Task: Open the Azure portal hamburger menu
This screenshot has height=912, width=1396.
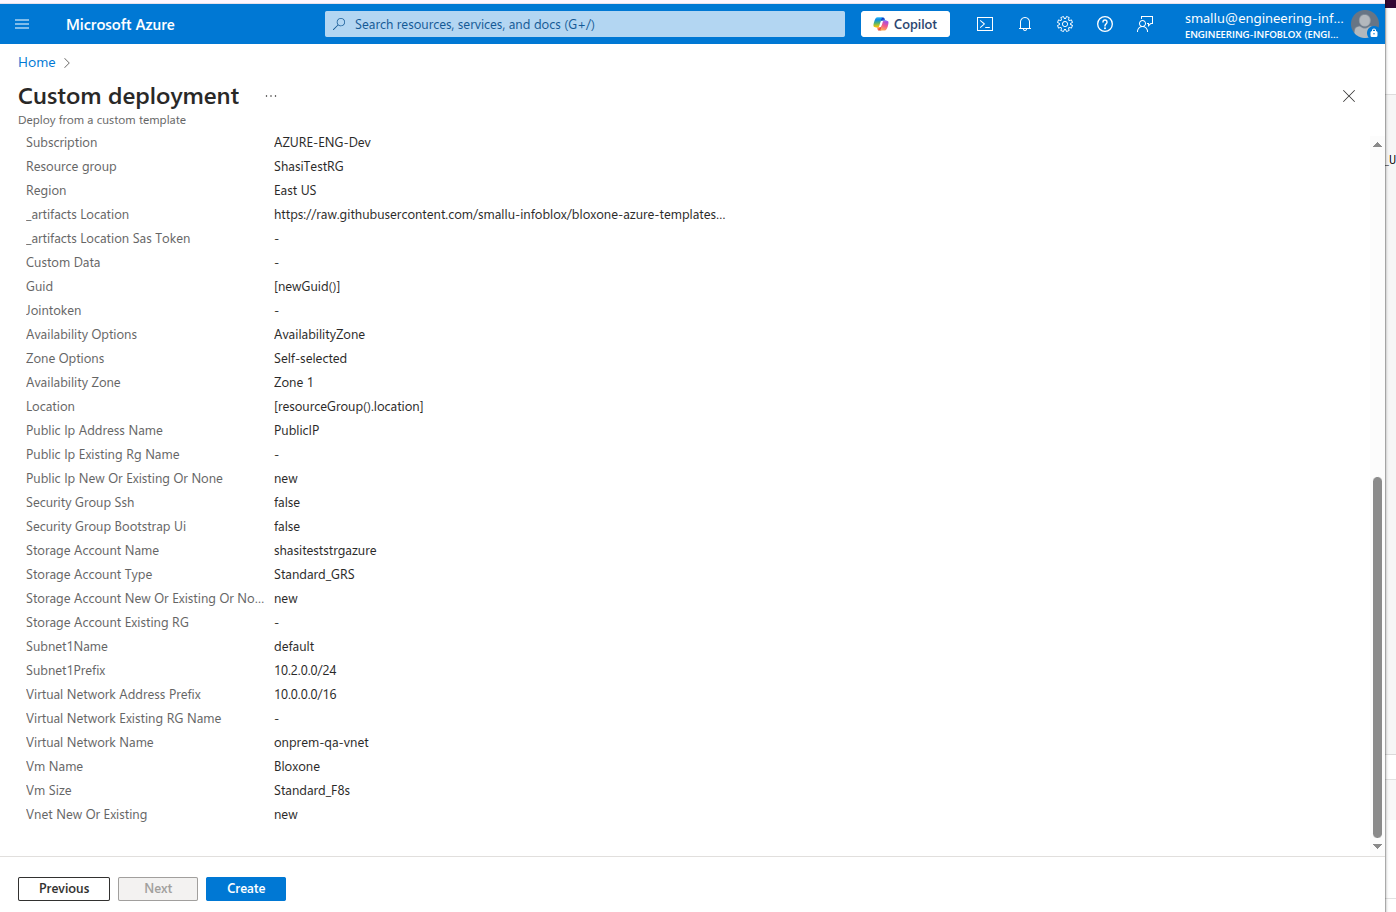Action: click(x=22, y=24)
